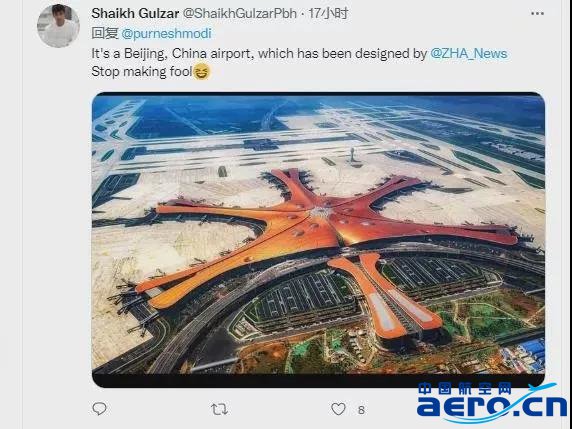The image size is (572, 429).
Task: Open the tweet's more options menu
Action: 537,13
